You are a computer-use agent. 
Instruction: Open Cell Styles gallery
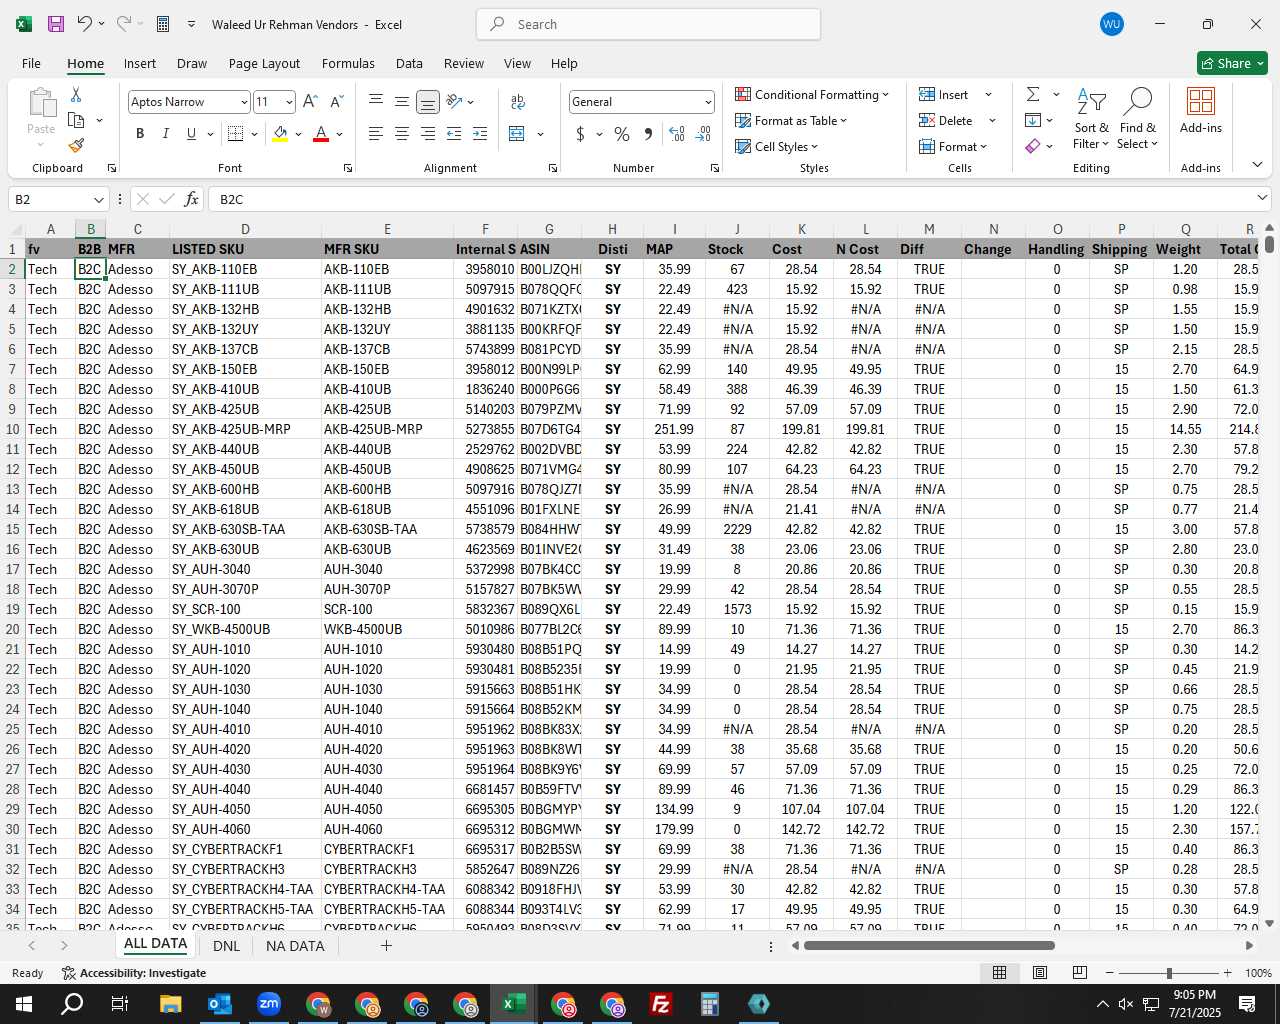click(776, 146)
